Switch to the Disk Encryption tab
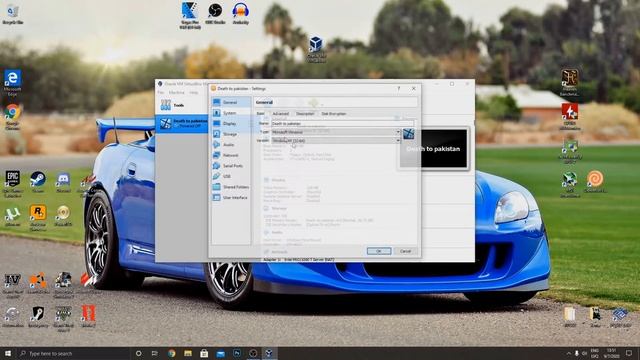The width and height of the screenshot is (640, 360). (x=333, y=113)
